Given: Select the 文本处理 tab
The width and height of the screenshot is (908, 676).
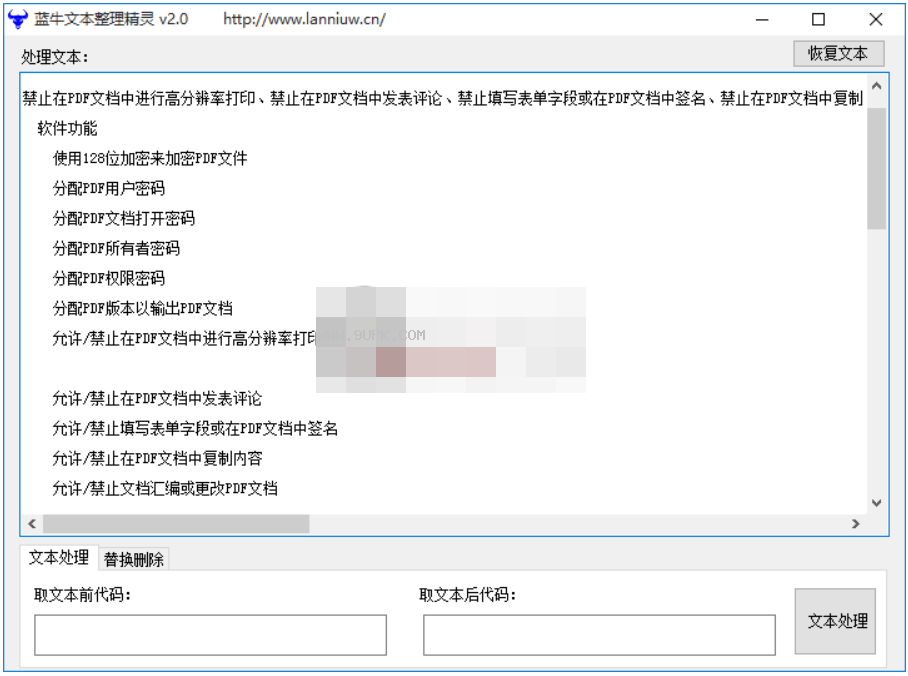Looking at the screenshot, I should pos(59,557).
